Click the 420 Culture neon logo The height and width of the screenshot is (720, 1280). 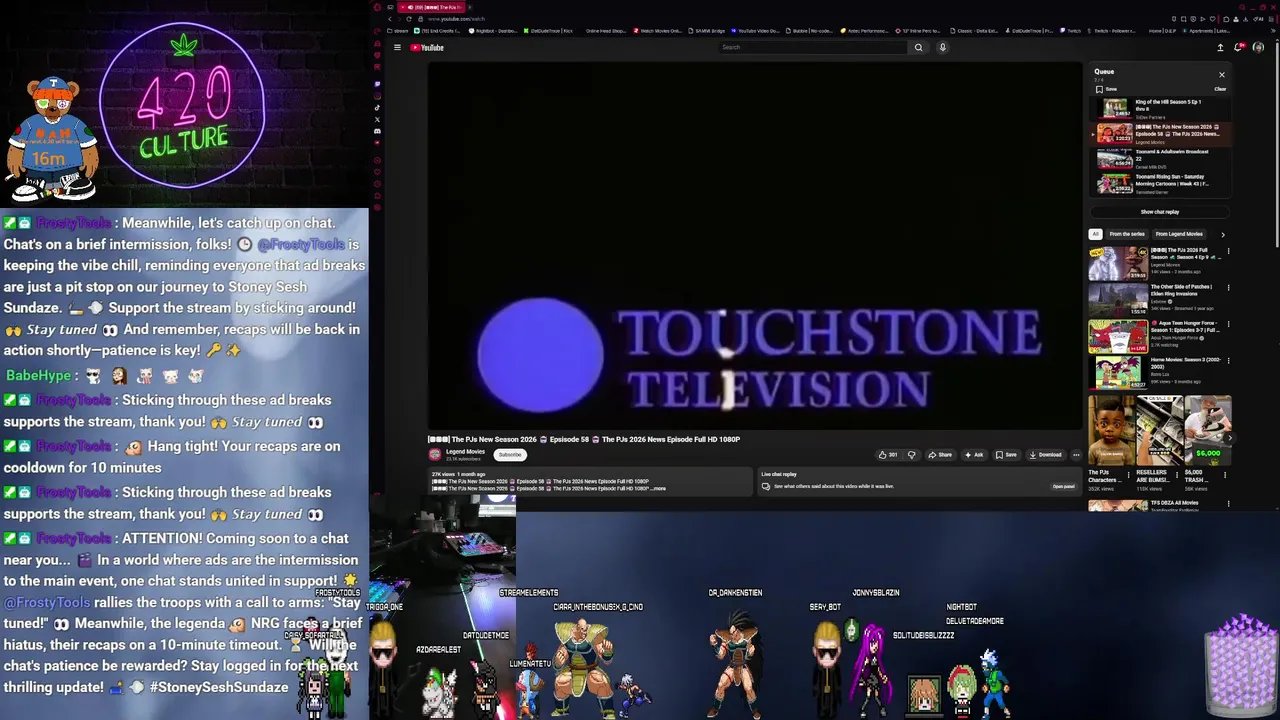[184, 111]
